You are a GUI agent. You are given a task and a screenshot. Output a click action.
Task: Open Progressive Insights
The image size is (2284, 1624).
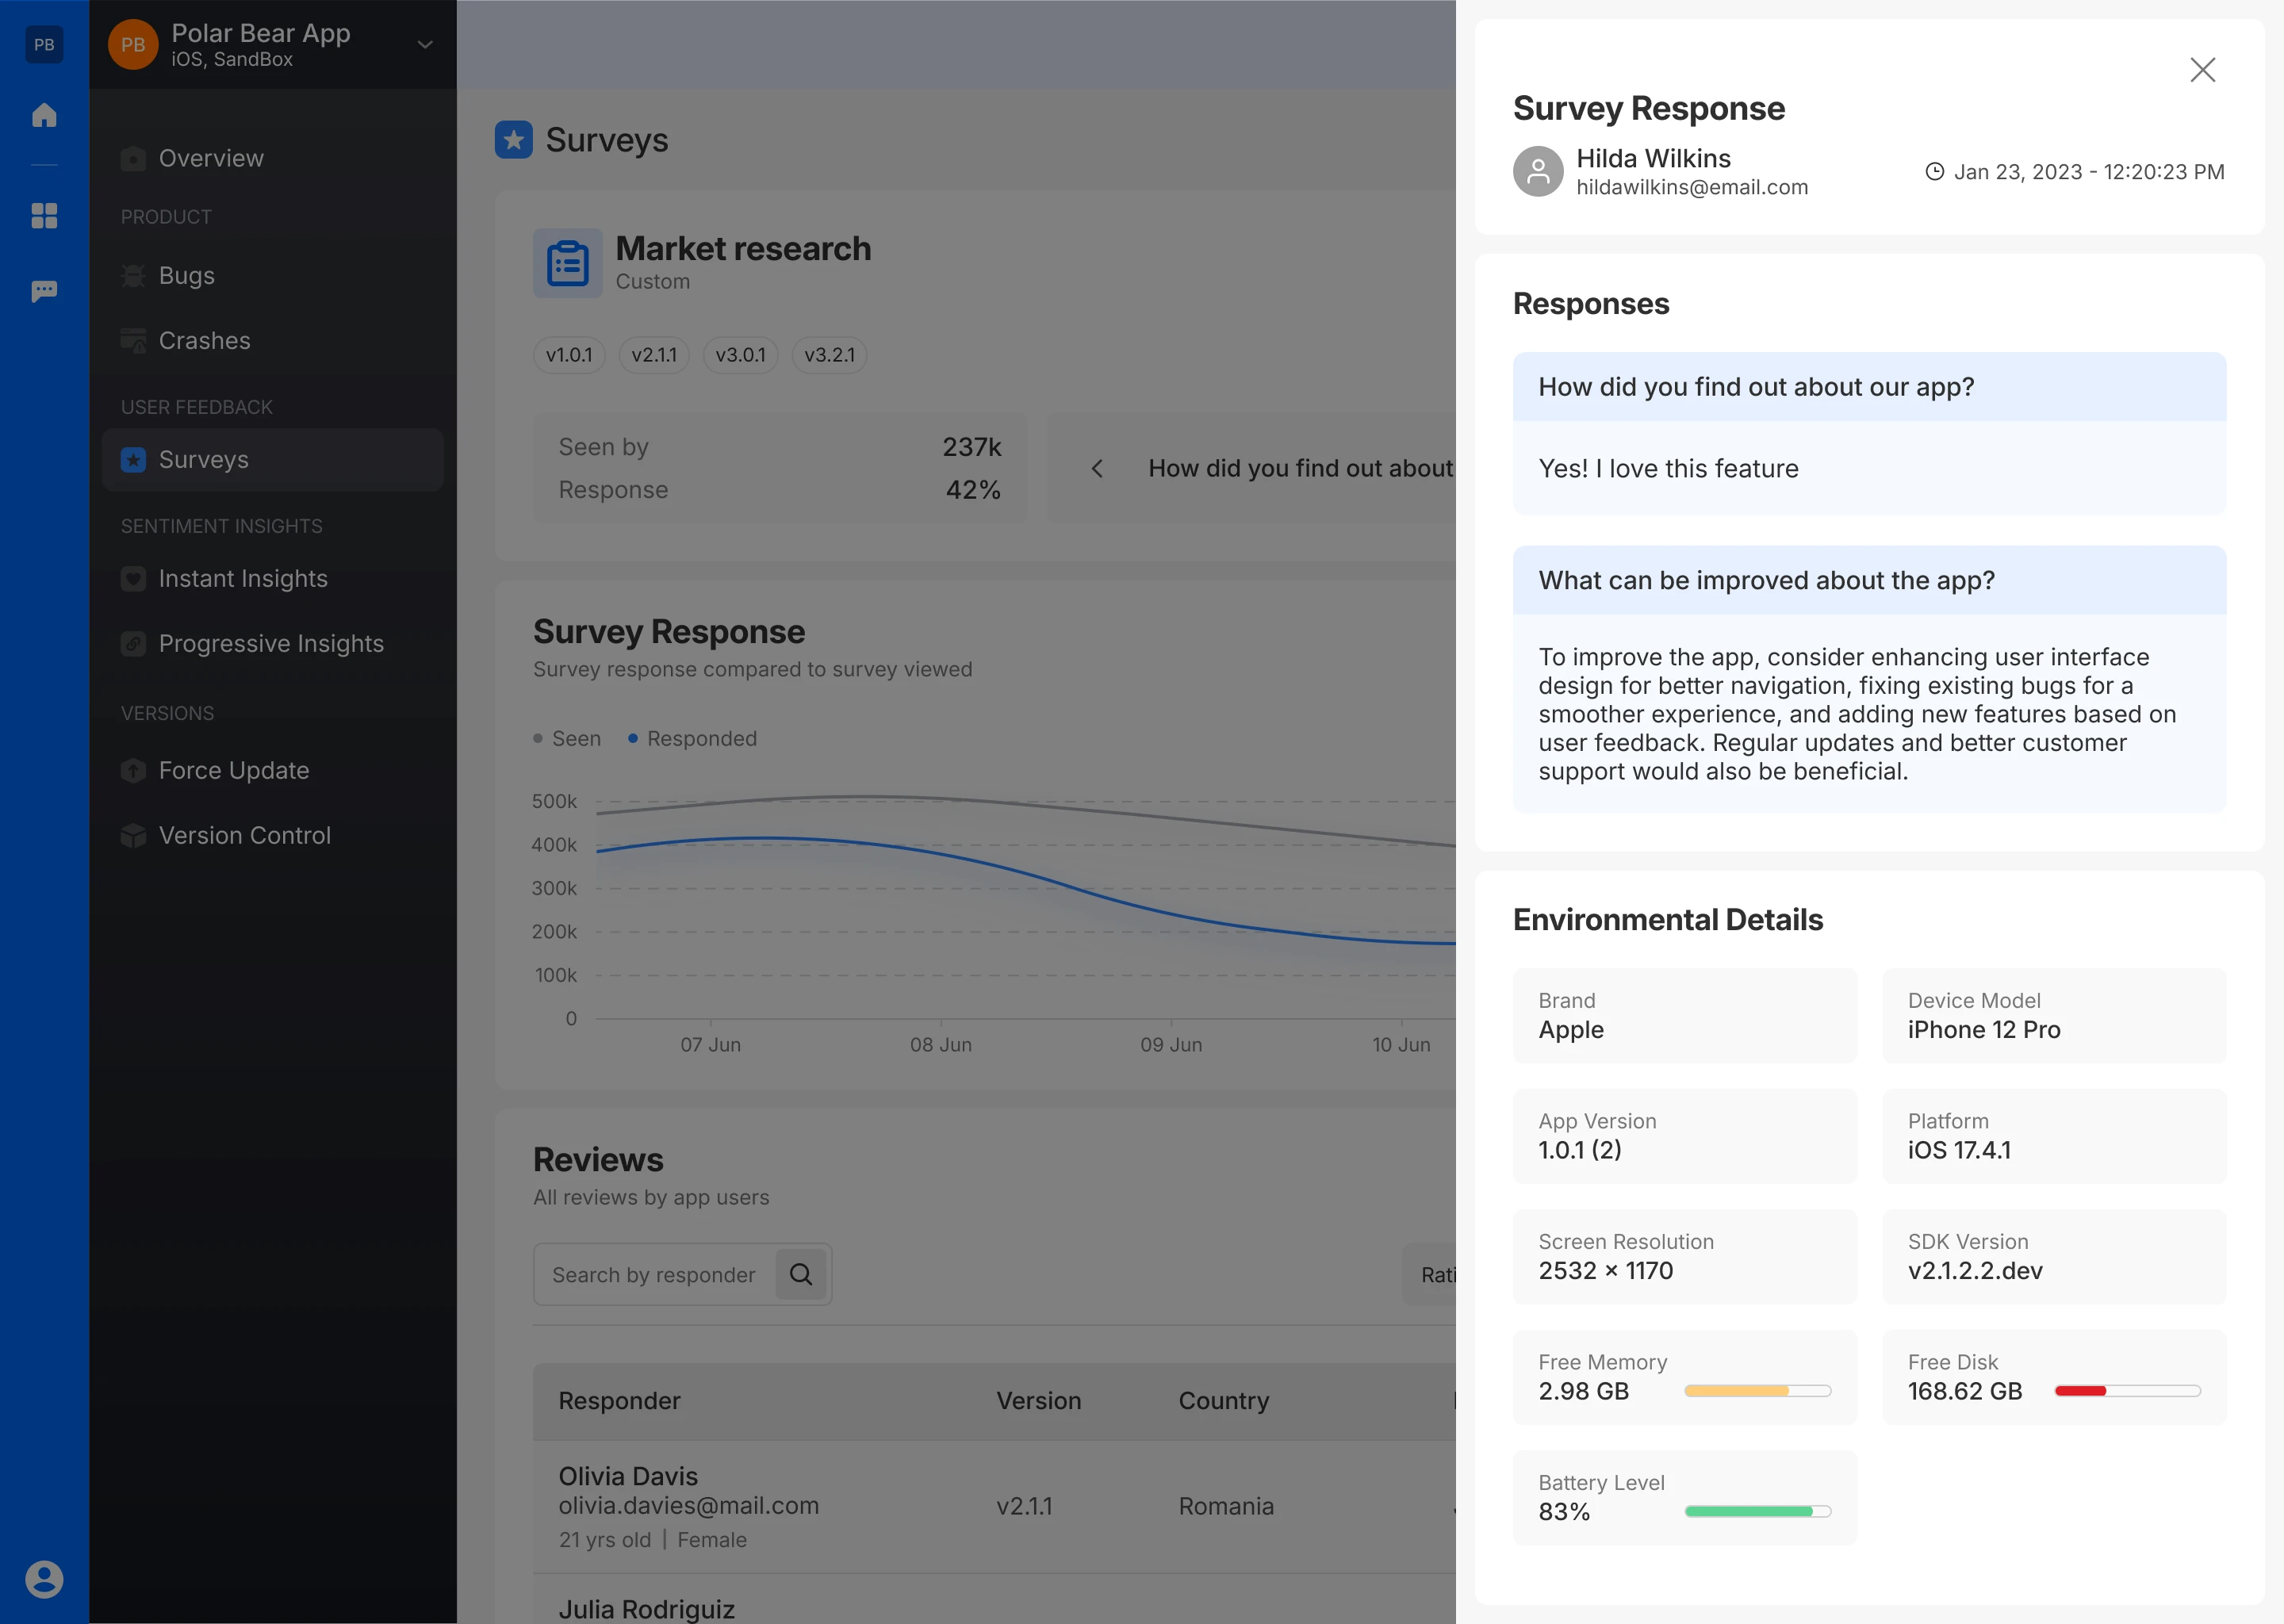(x=273, y=643)
